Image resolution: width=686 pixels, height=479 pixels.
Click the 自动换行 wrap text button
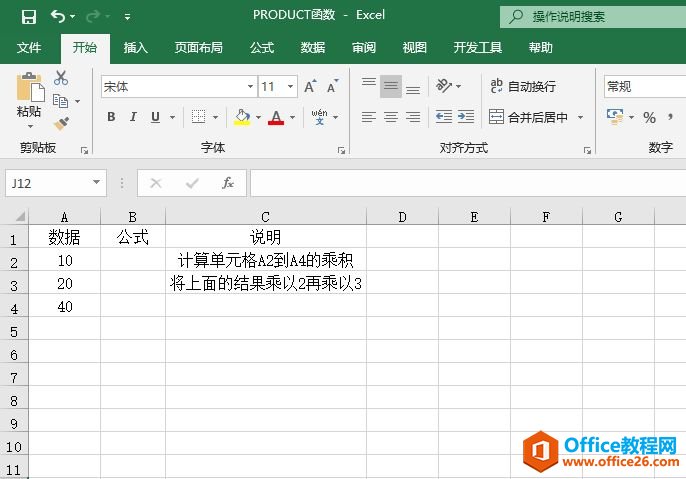(x=523, y=87)
